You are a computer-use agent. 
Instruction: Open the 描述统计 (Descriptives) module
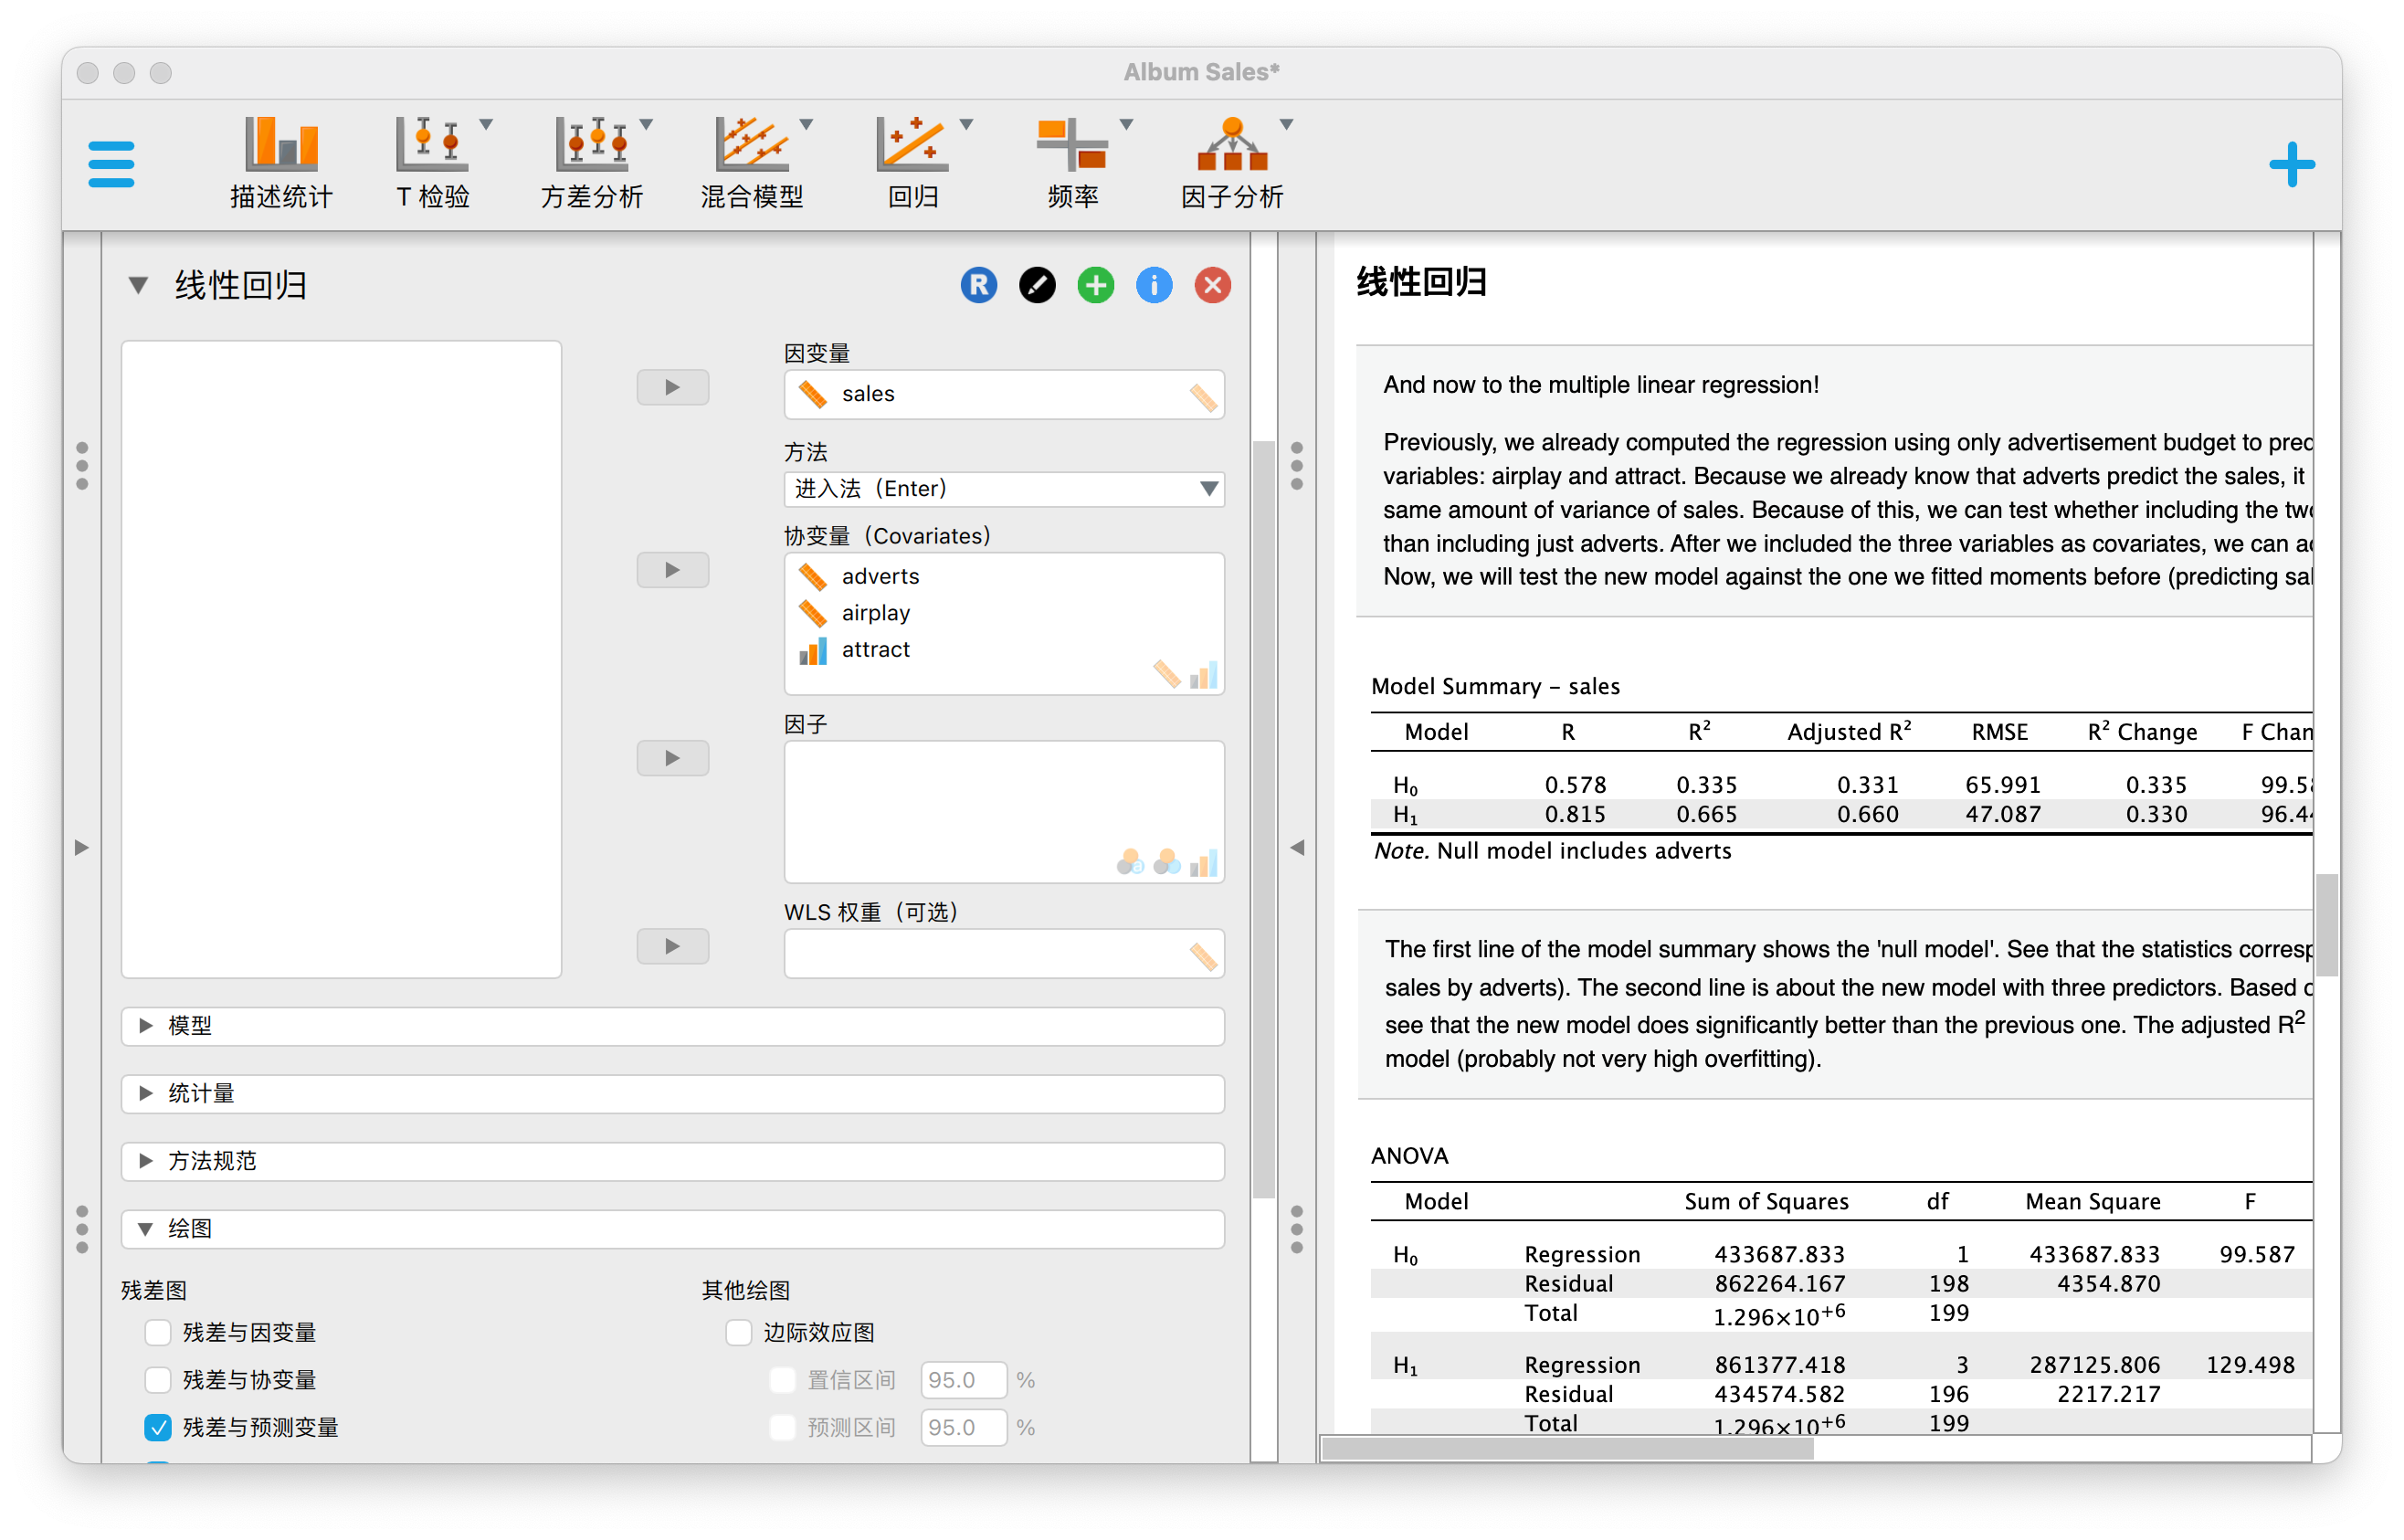coord(281,162)
